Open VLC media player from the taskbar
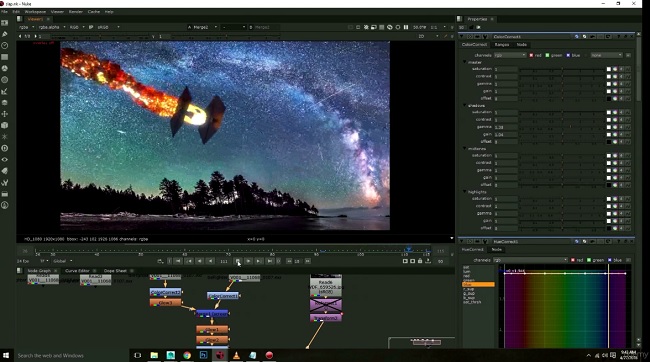The width and height of the screenshot is (650, 362). [236, 355]
